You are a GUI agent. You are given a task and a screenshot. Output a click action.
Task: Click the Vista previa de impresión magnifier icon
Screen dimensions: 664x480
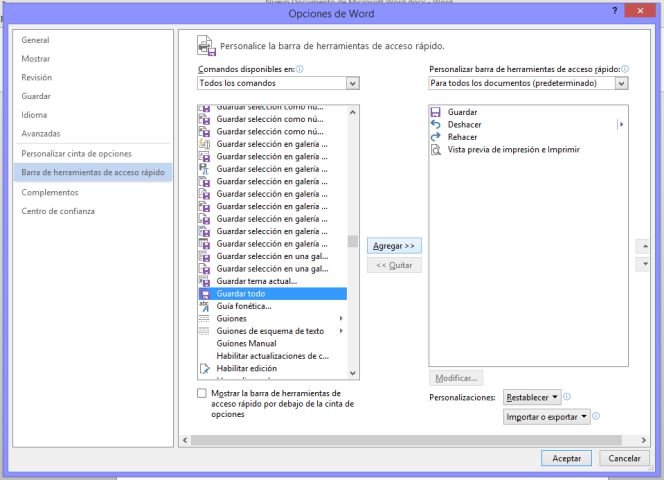tap(435, 150)
